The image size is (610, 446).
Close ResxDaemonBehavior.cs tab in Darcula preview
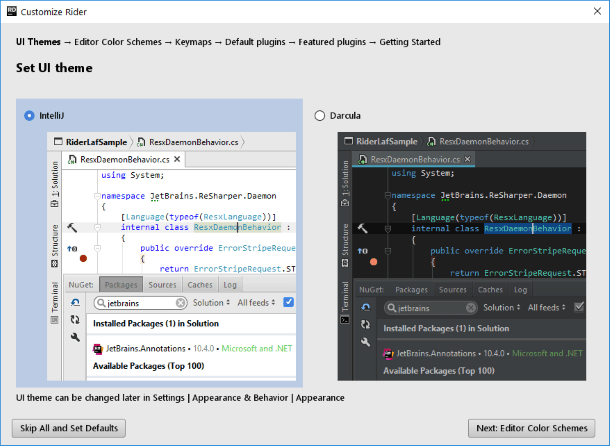point(468,159)
